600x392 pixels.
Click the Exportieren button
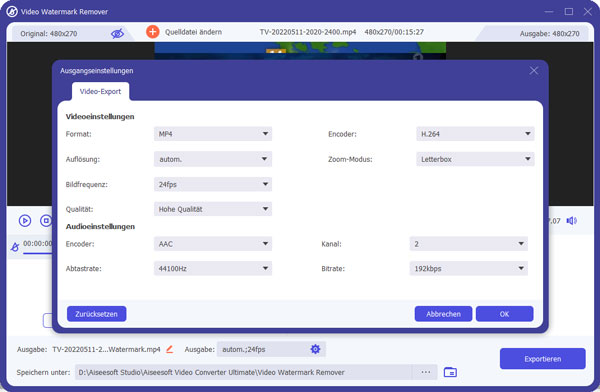tap(543, 359)
